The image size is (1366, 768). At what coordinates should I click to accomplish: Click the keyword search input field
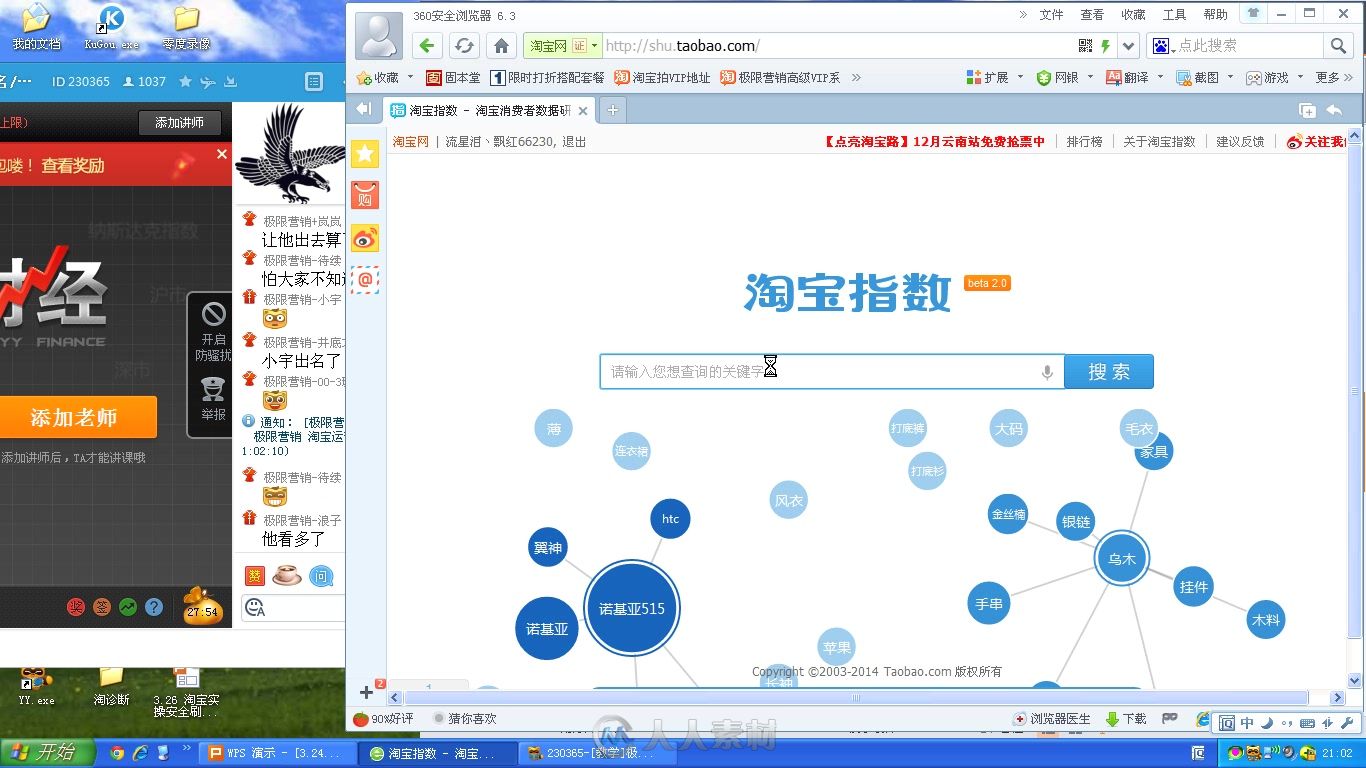point(832,372)
